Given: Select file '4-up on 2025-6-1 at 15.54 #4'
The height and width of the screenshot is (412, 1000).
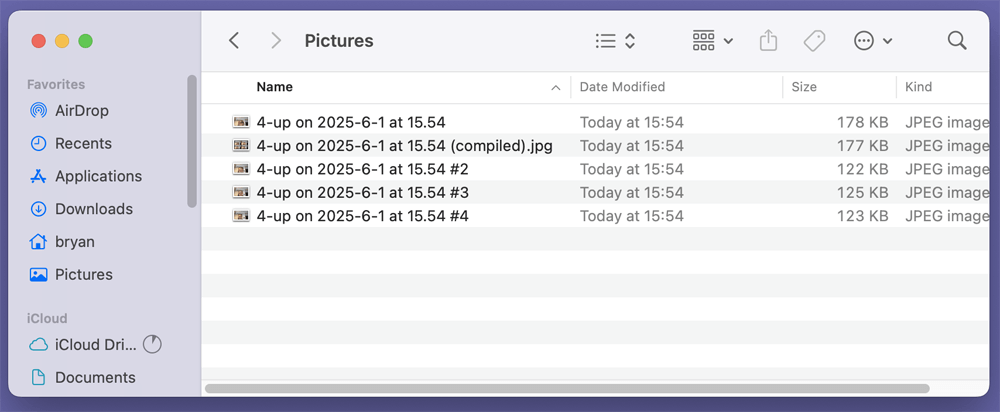Looking at the screenshot, I should (362, 216).
